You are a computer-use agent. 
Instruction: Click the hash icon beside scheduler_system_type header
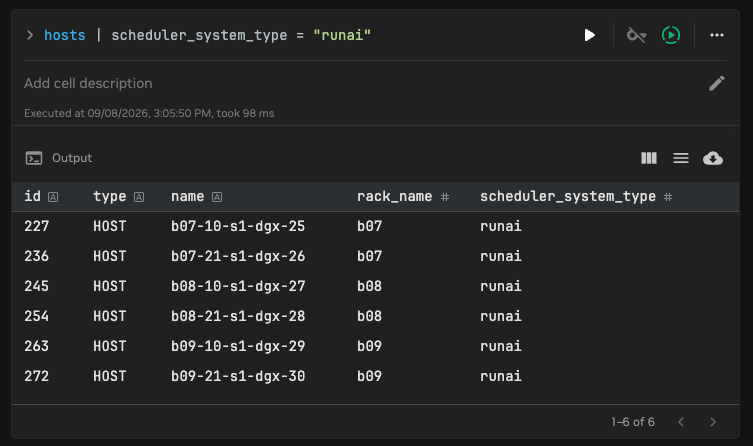(668, 197)
